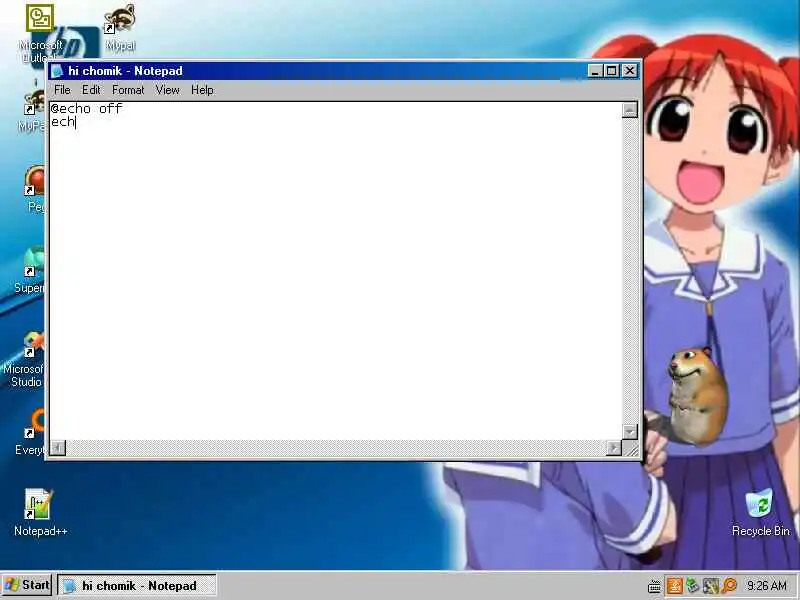Open the View menu in Notepad
Viewport: 800px width, 600px height.
[167, 90]
